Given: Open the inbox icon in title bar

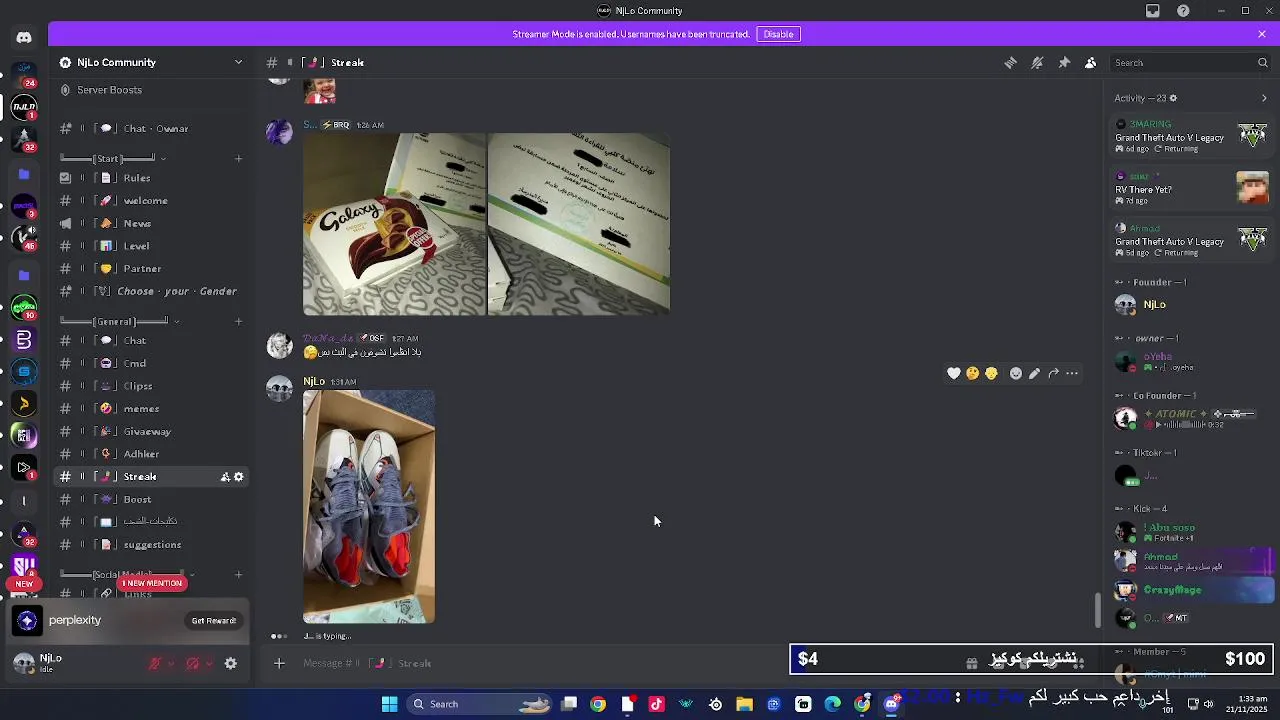Looking at the screenshot, I should pyautogui.click(x=1153, y=11).
